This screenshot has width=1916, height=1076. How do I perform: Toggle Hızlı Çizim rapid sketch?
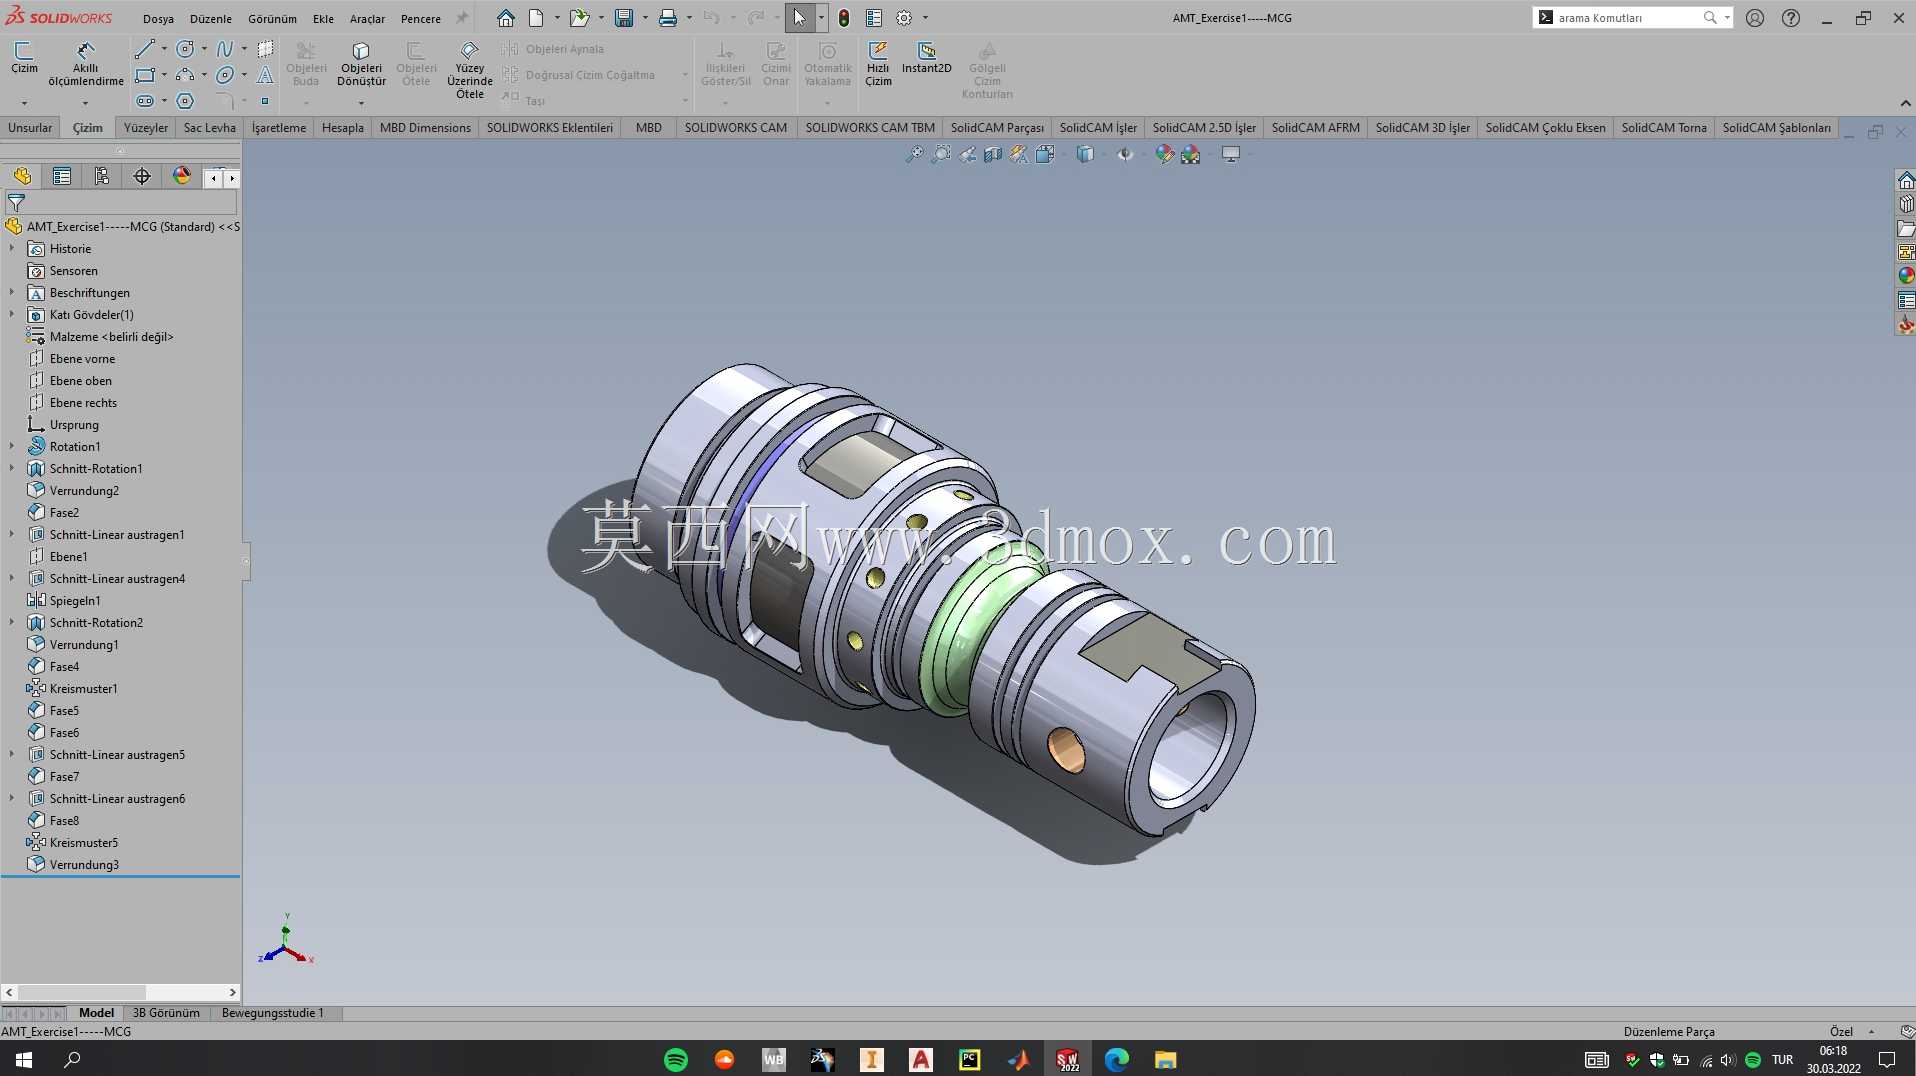pyautogui.click(x=878, y=64)
